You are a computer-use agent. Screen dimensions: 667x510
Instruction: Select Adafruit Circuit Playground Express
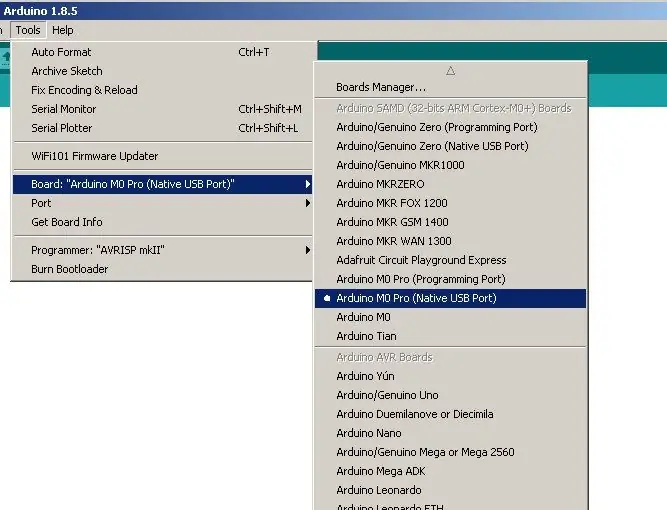450,260
